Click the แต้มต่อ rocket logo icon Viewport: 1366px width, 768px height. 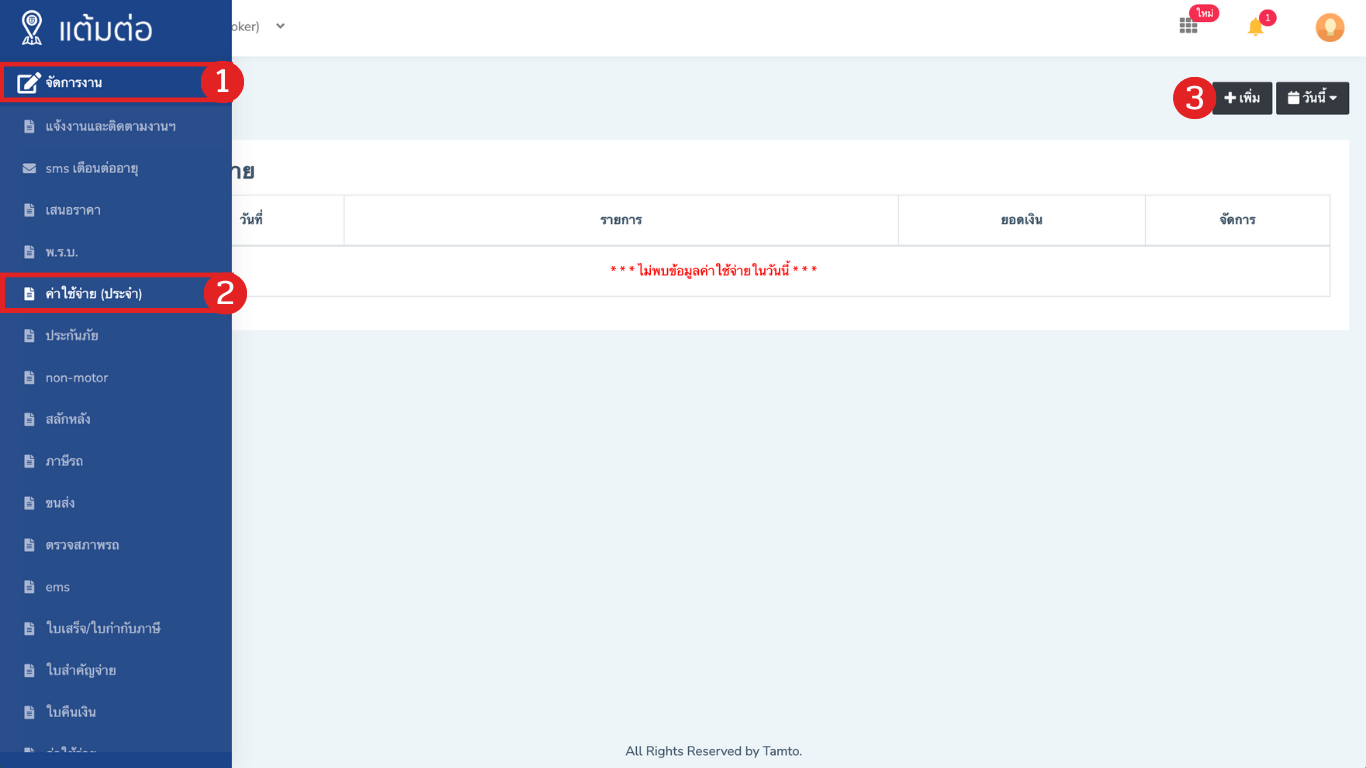[x=32, y=28]
